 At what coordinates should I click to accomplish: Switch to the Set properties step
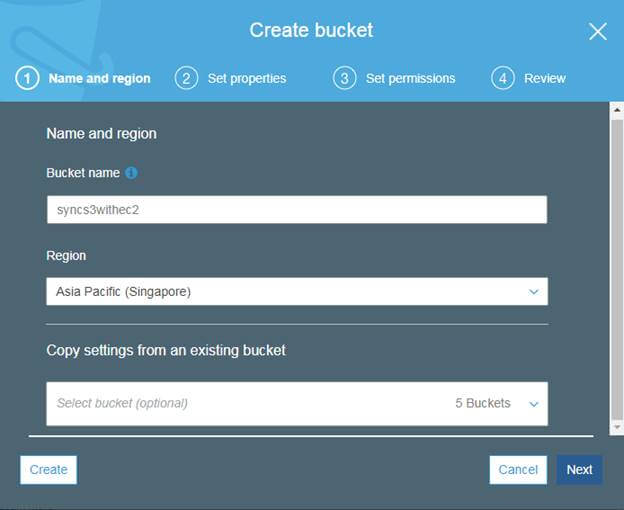(247, 78)
